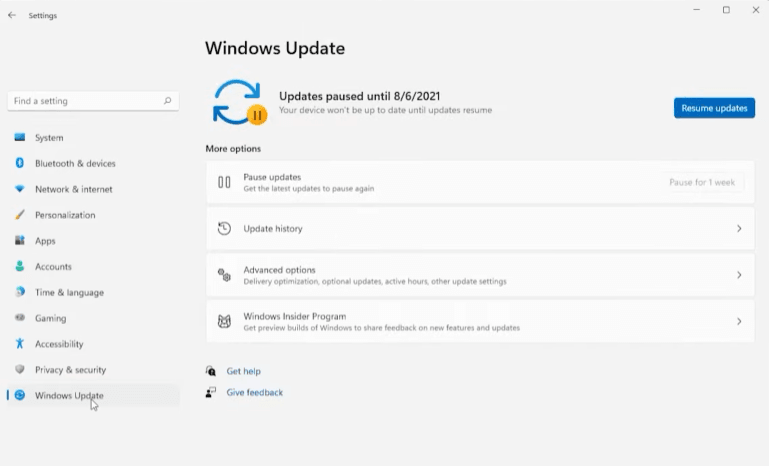The height and width of the screenshot is (466, 769).
Task: Select Time & language
Action: [x=93, y=292]
